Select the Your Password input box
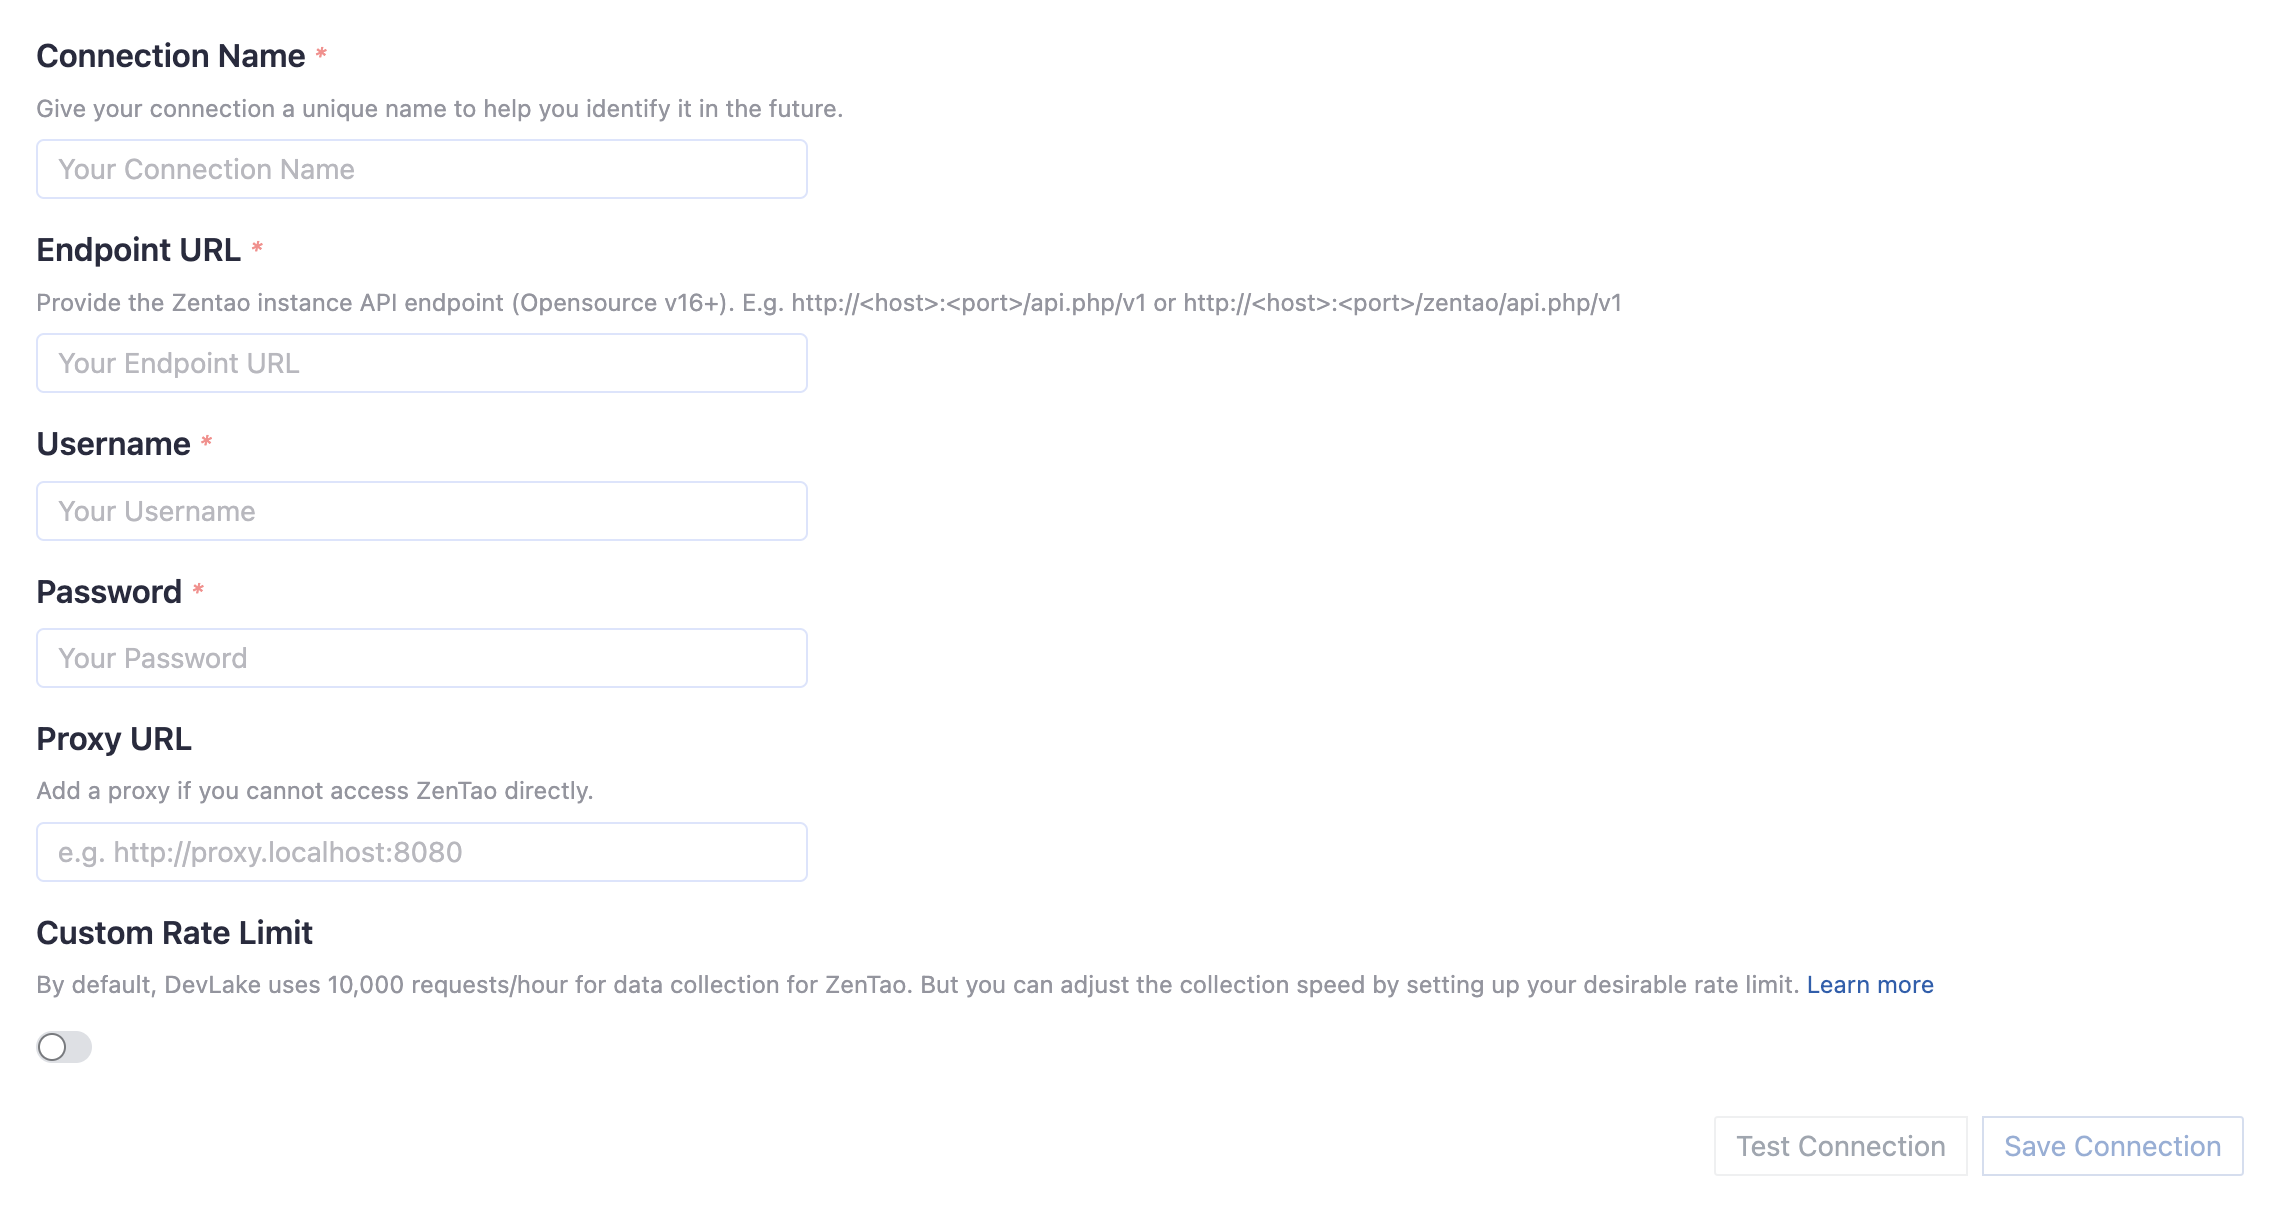The width and height of the screenshot is (2276, 1216). (x=421, y=658)
